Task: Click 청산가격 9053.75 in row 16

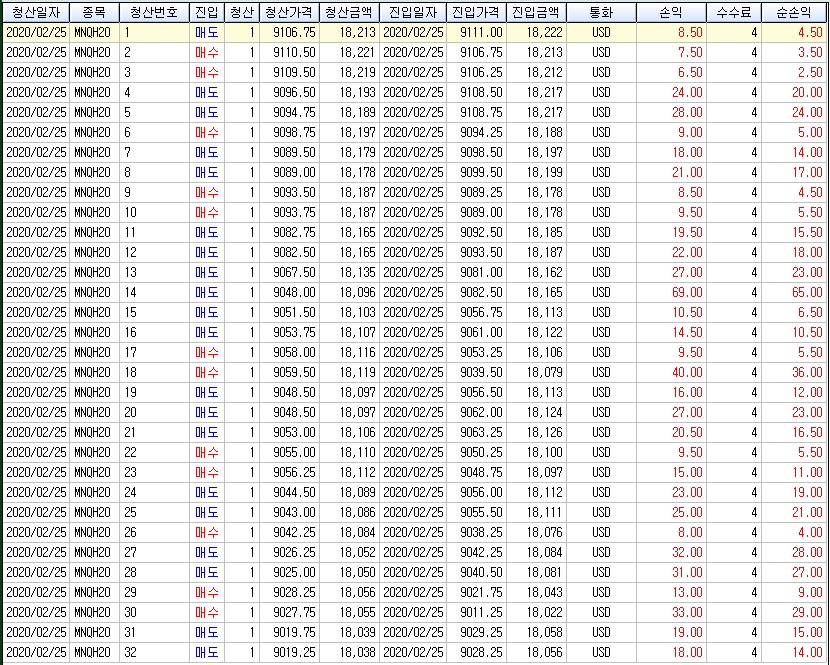Action: click(x=294, y=332)
